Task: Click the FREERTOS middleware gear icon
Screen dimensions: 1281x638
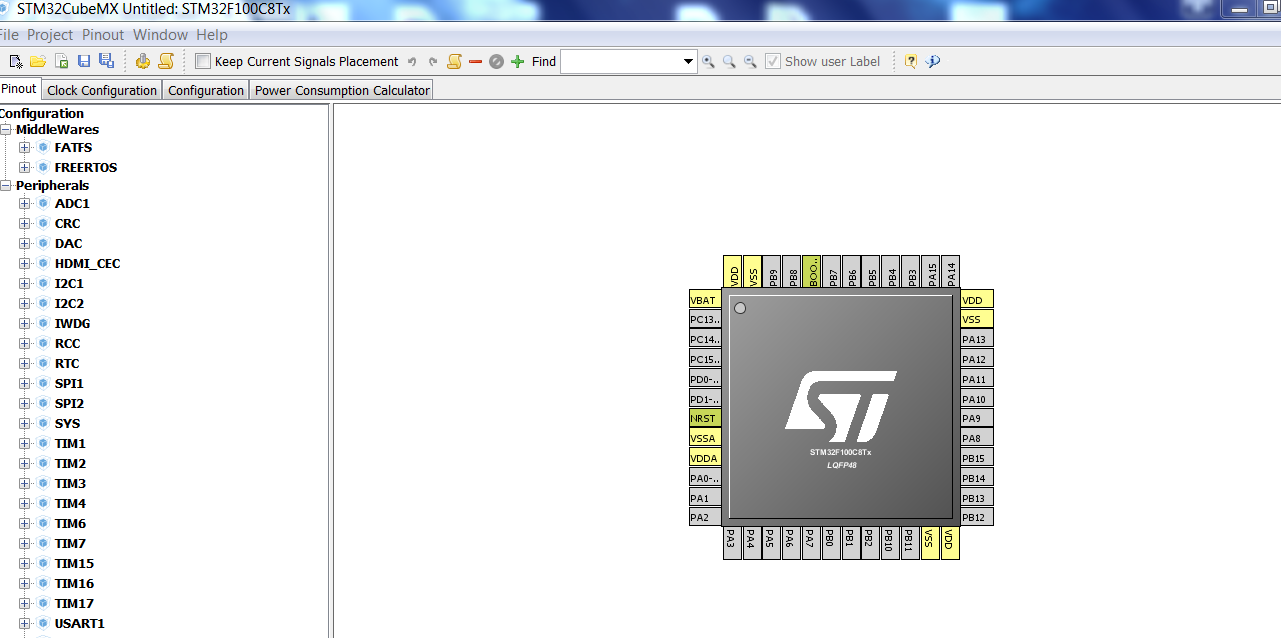Action: pos(43,167)
